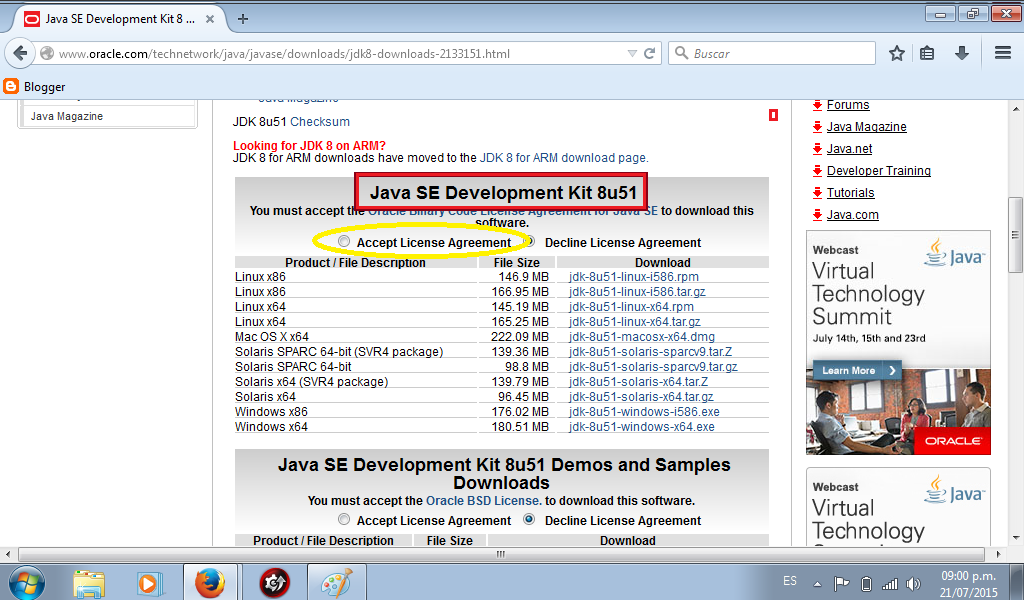The height and width of the screenshot is (600, 1024).
Task: Open Downloads via the down-arrow icon
Action: (961, 53)
